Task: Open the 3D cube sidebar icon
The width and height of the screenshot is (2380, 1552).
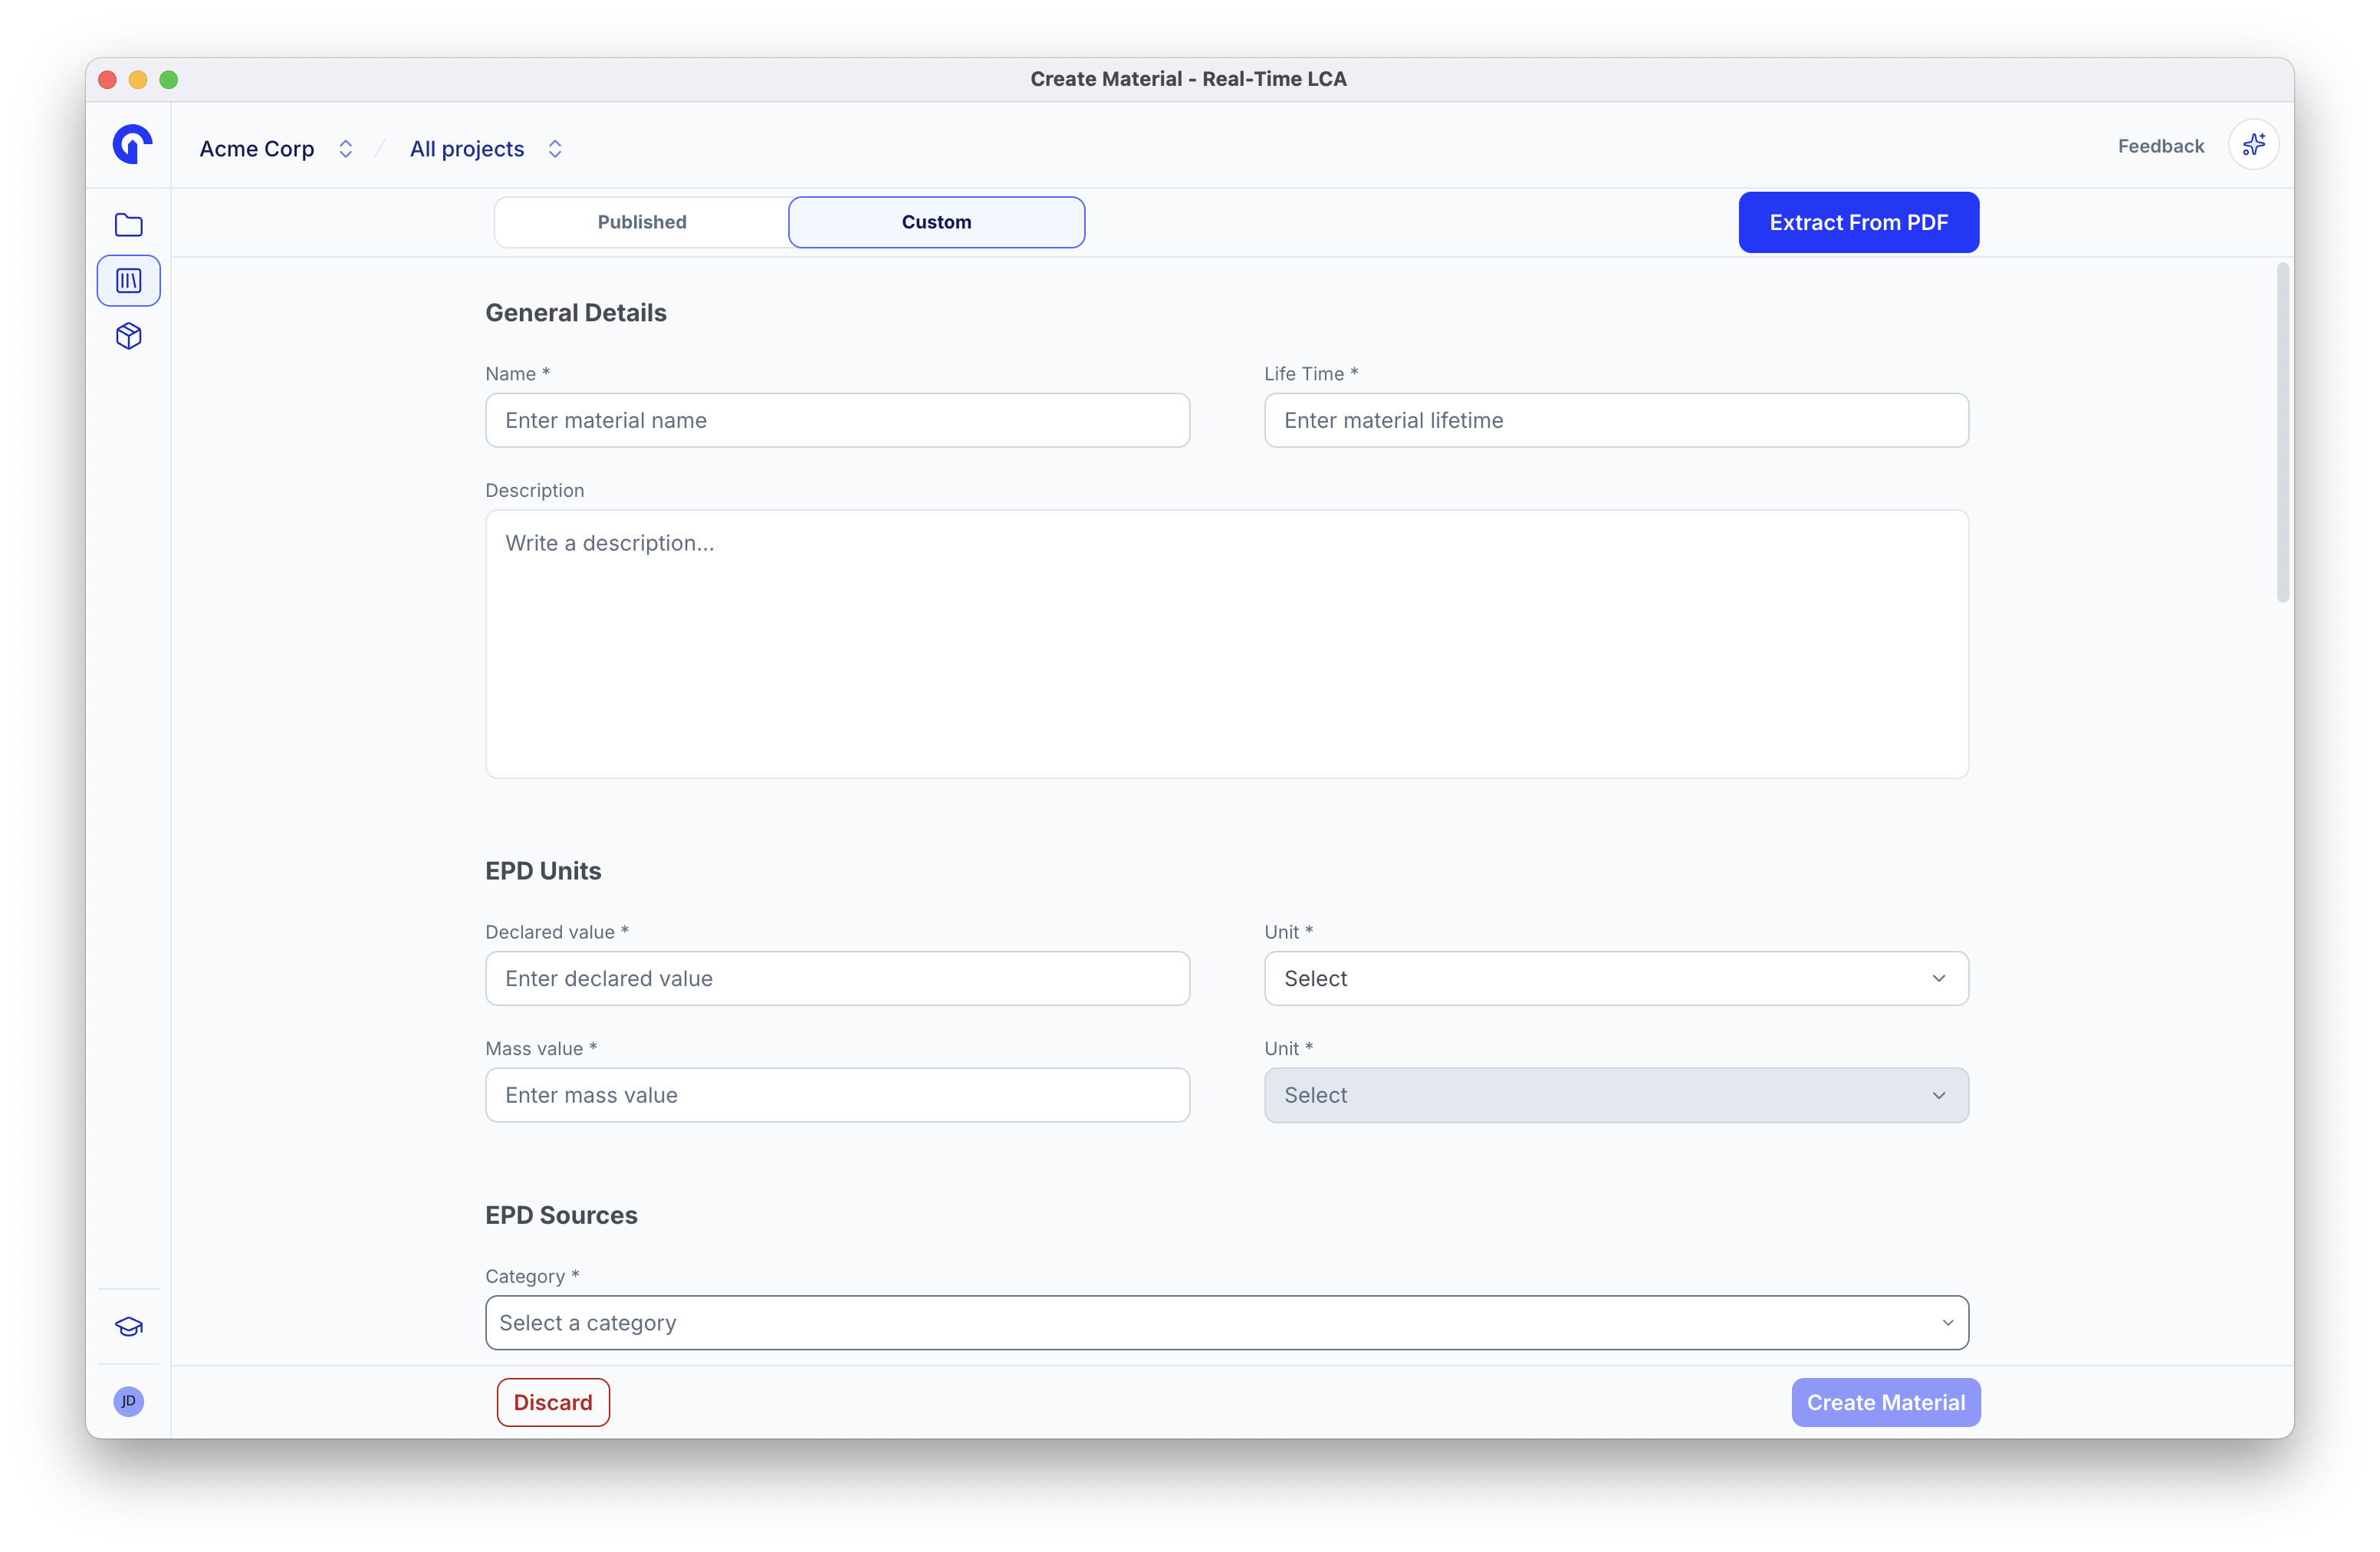Action: 128,336
